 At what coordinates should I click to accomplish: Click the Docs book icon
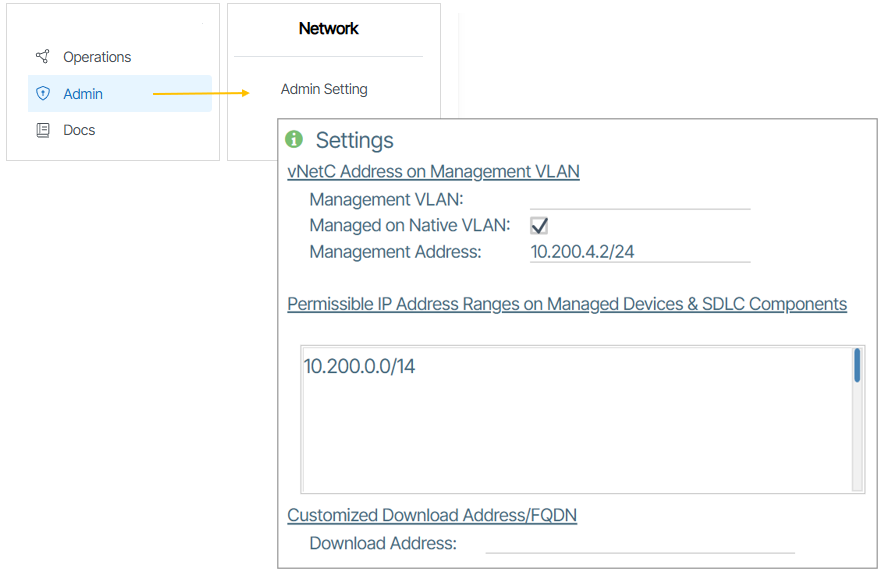[x=42, y=130]
